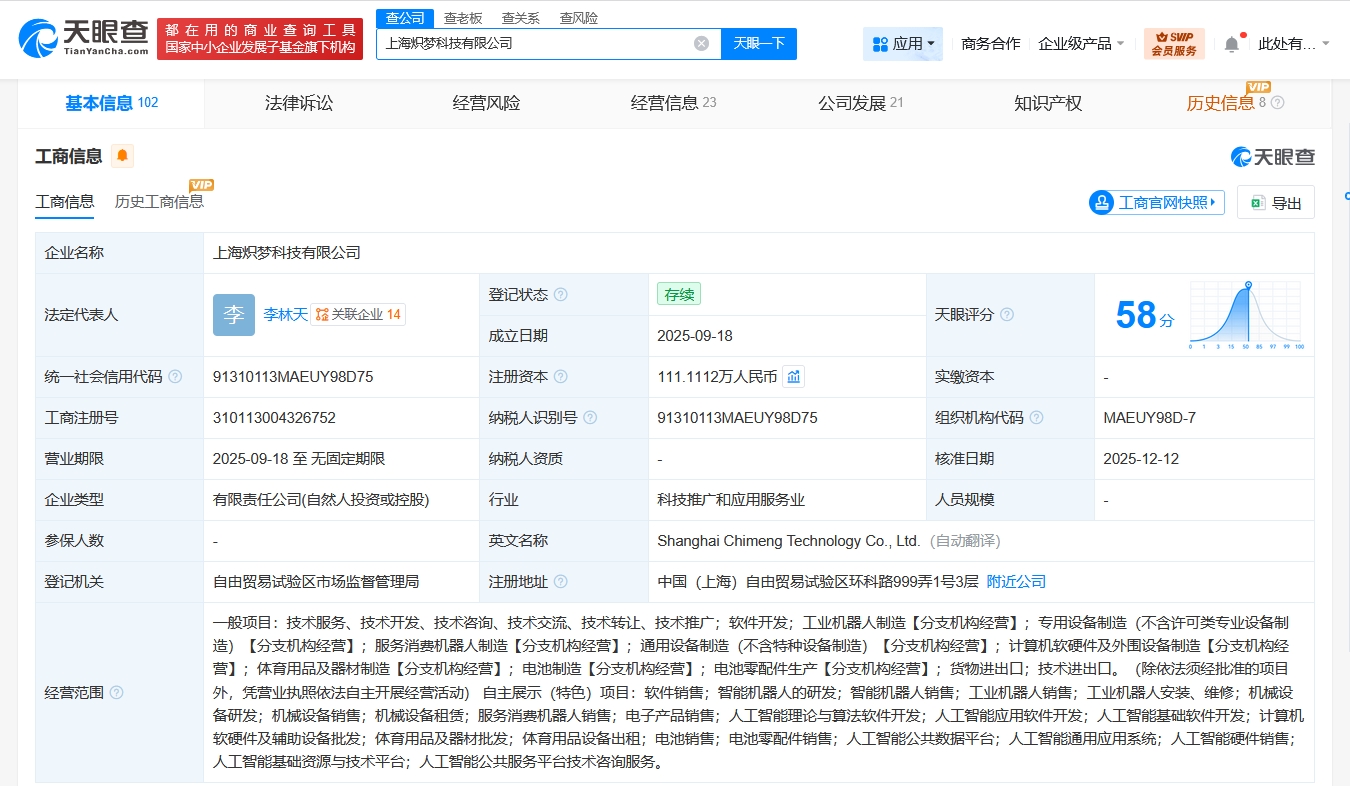Switch to the 历史工商信息 sub-tab
1350x786 pixels.
[x=159, y=202]
